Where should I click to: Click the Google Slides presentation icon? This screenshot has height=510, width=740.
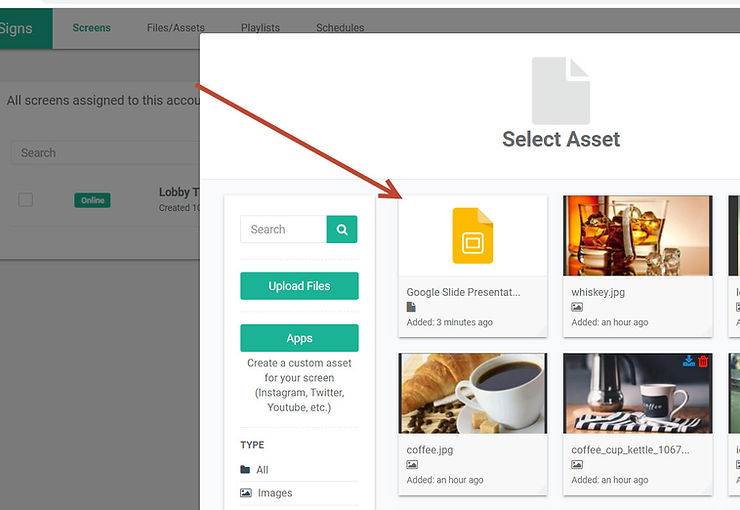point(473,236)
